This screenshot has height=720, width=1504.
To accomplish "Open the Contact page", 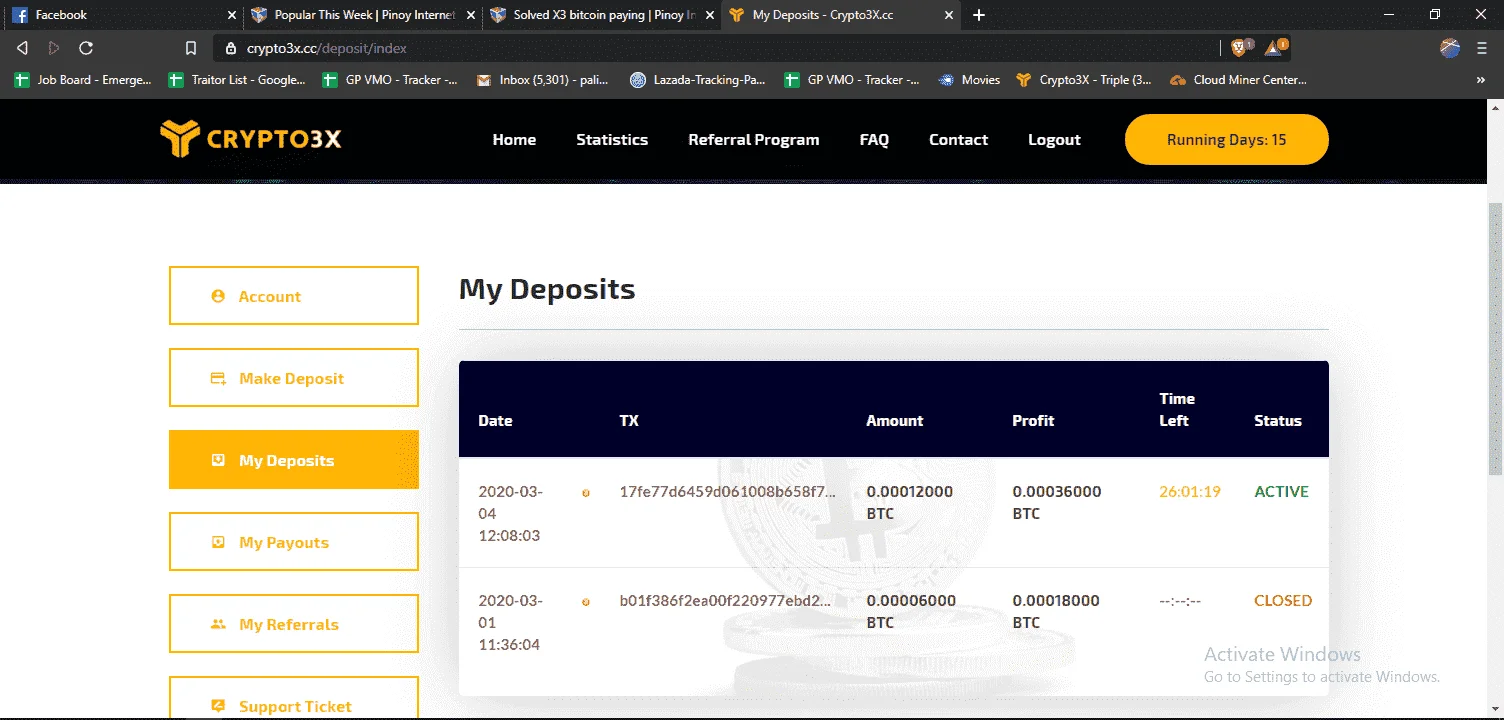I will click(x=958, y=140).
